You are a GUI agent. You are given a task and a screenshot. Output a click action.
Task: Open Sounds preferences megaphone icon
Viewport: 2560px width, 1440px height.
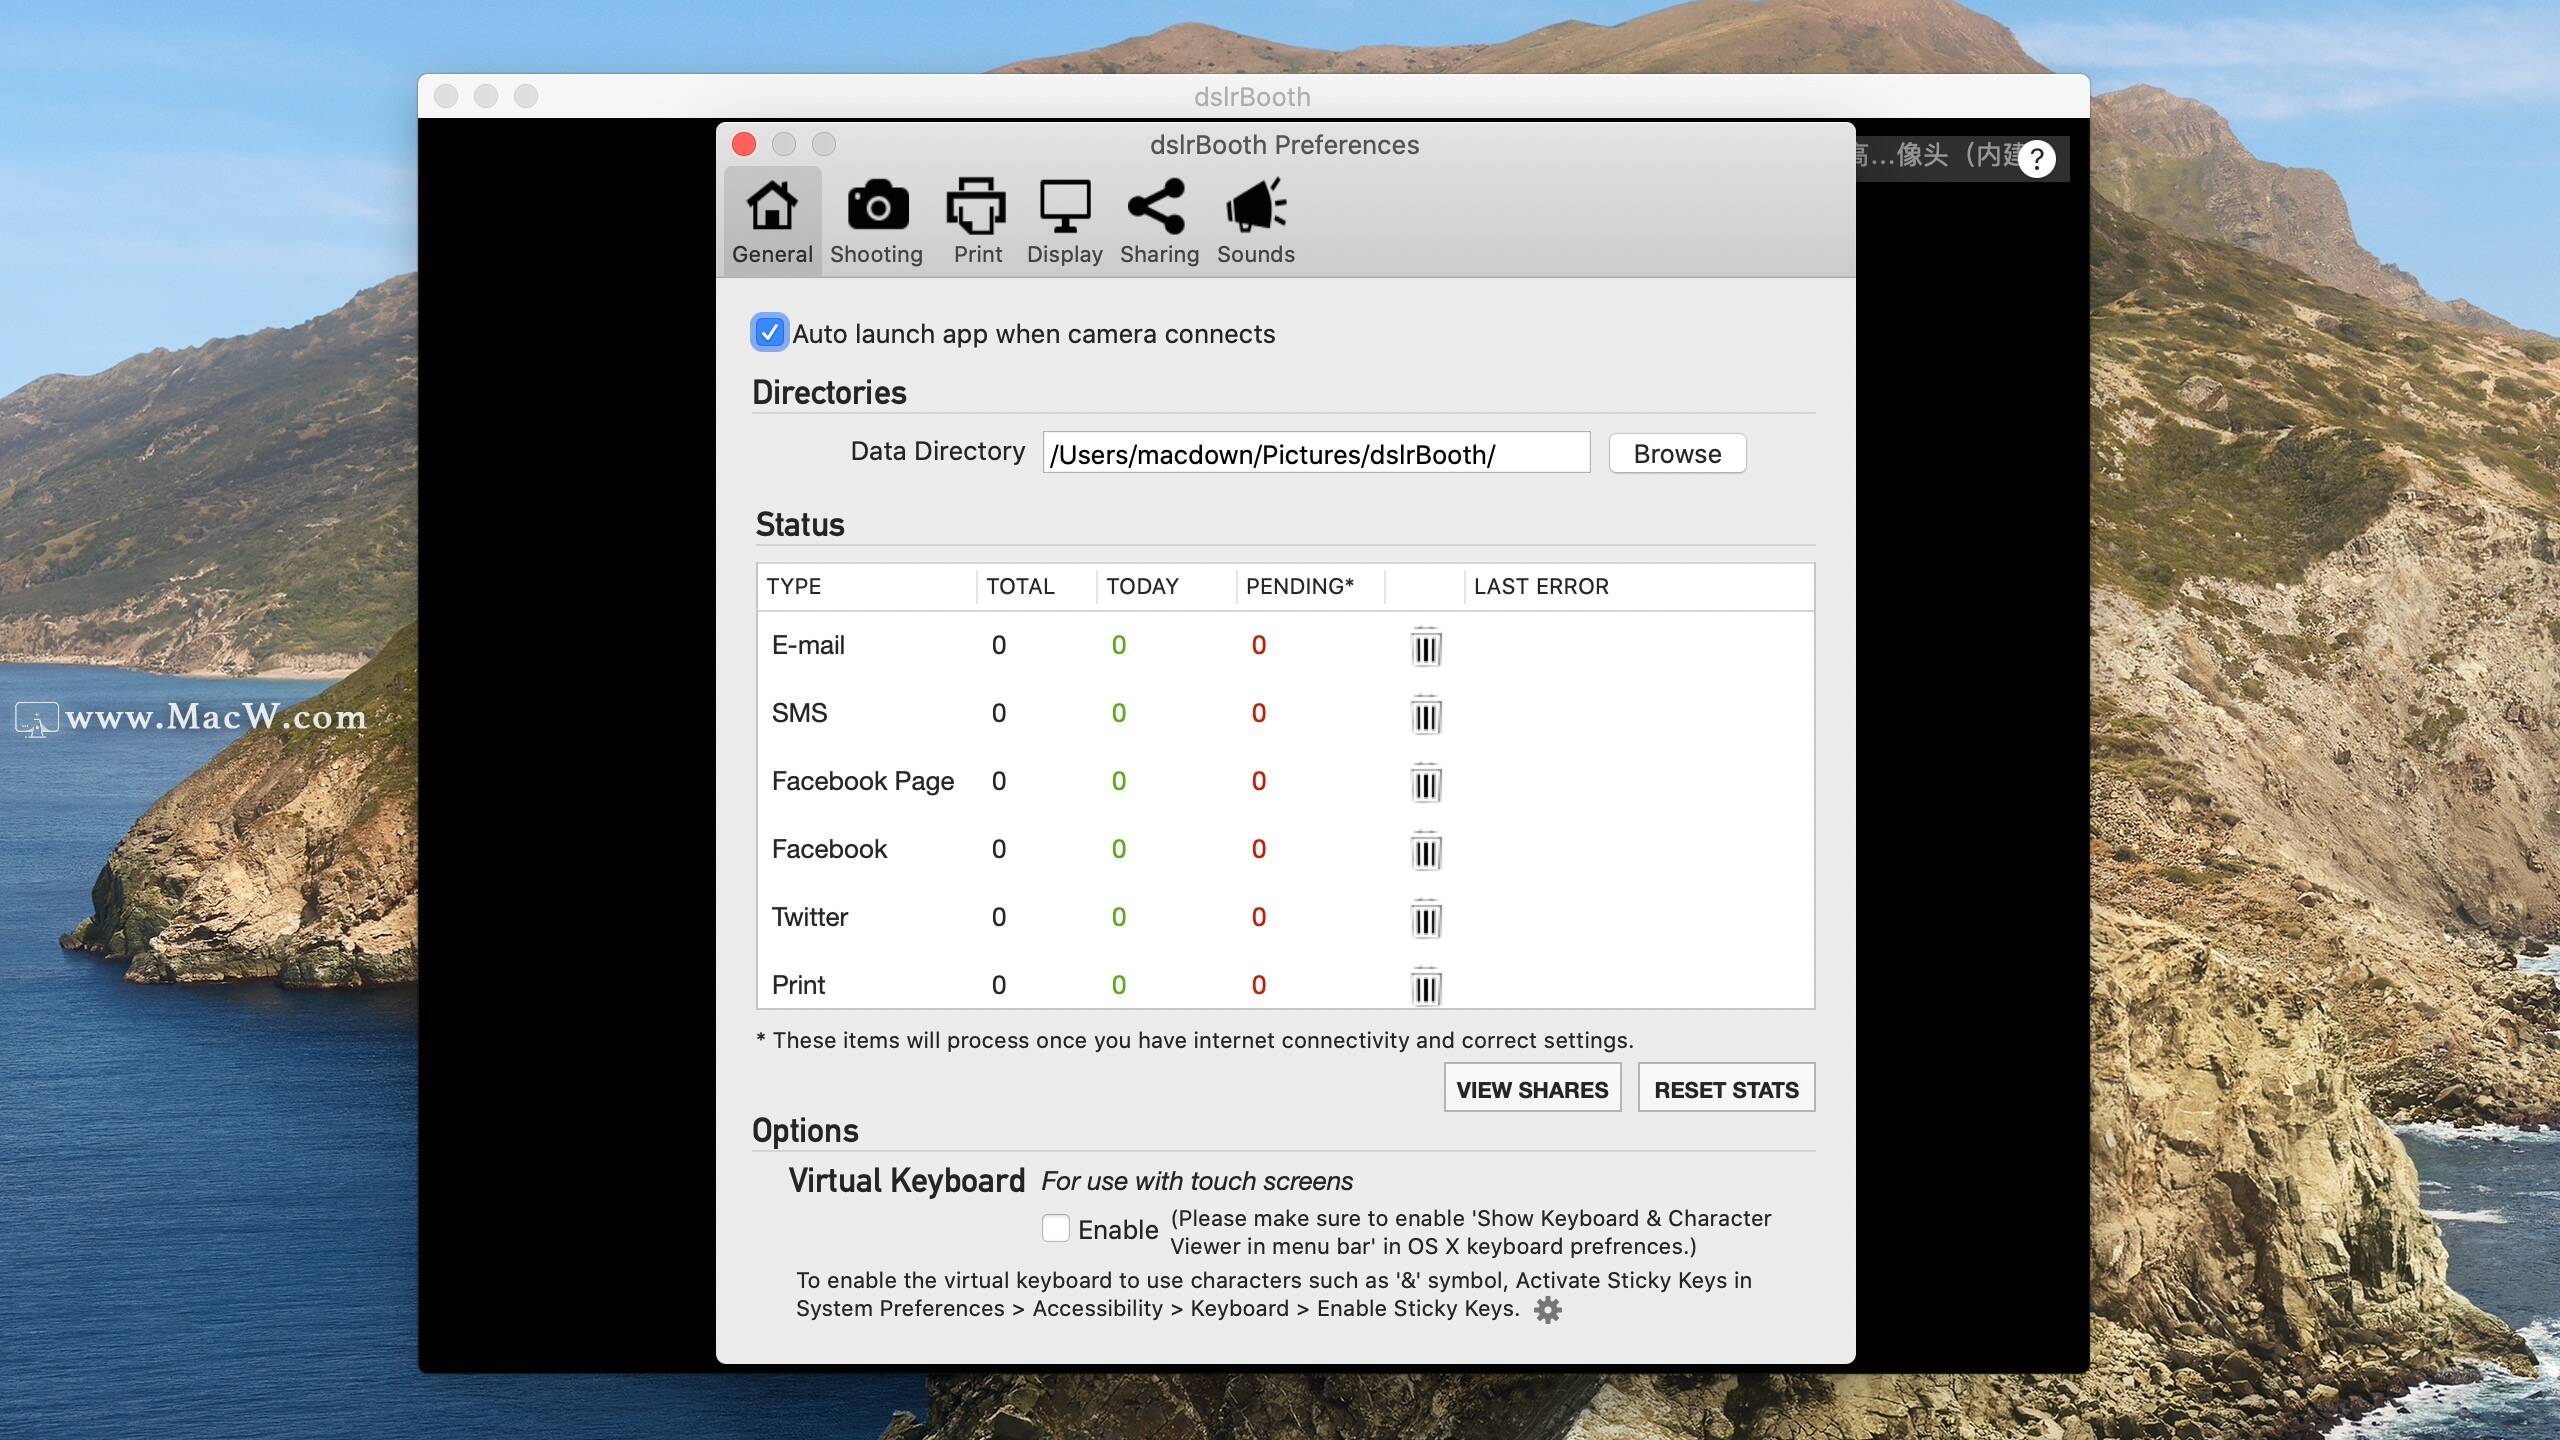pos(1255,207)
